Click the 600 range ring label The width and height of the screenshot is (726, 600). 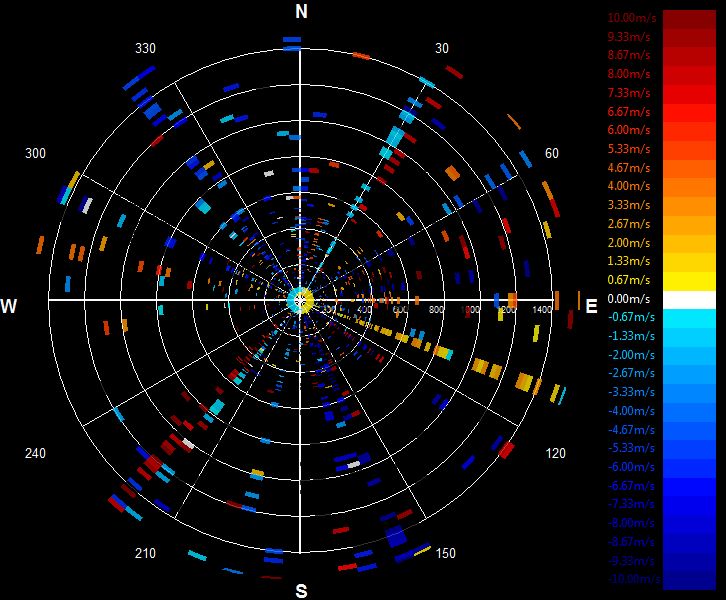click(x=400, y=309)
